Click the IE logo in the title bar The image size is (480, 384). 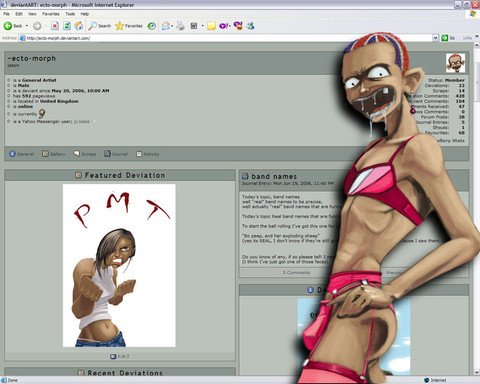[4, 5]
